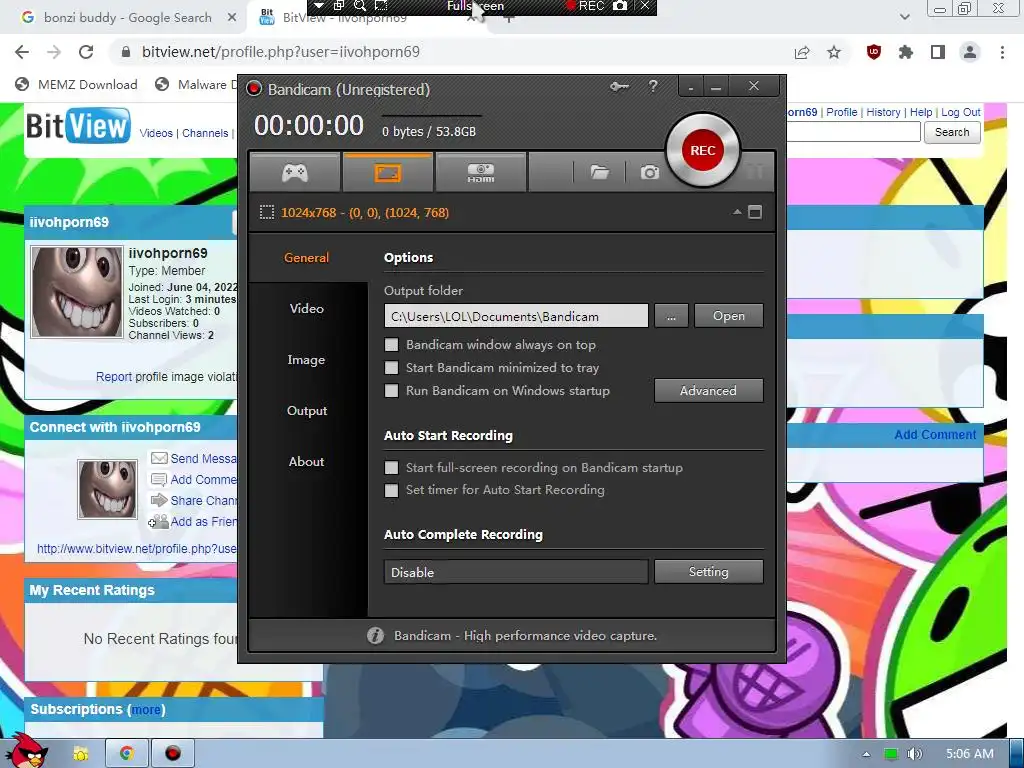
Task: Select Bandicam game recording mode gamepad icon
Action: tap(295, 172)
